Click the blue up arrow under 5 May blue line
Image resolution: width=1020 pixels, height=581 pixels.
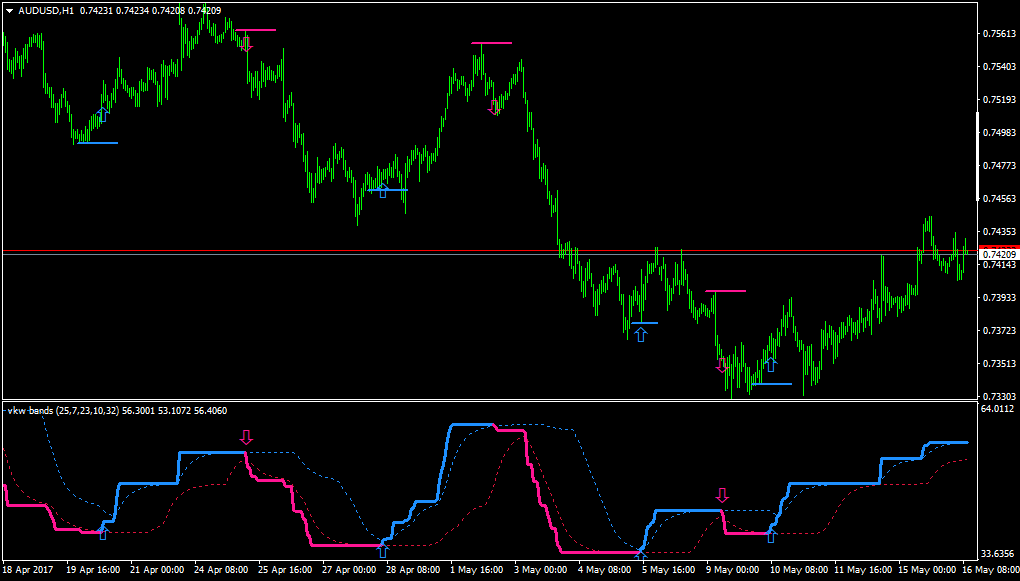[641, 334]
